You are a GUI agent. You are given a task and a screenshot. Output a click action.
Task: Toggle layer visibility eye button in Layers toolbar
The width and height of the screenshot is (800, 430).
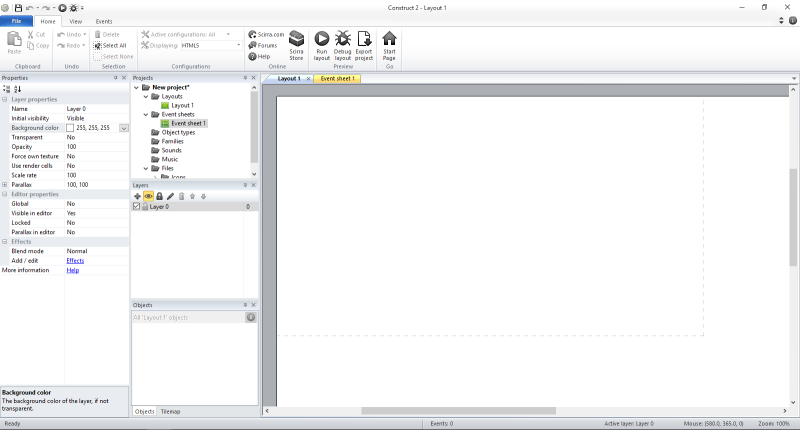[x=148, y=196]
